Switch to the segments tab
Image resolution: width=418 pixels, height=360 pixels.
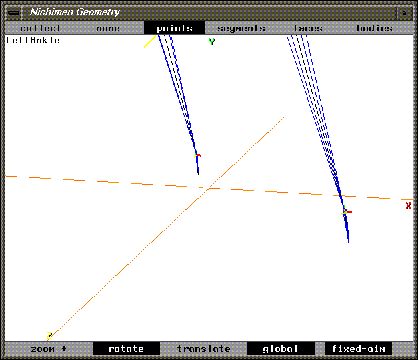tap(241, 28)
